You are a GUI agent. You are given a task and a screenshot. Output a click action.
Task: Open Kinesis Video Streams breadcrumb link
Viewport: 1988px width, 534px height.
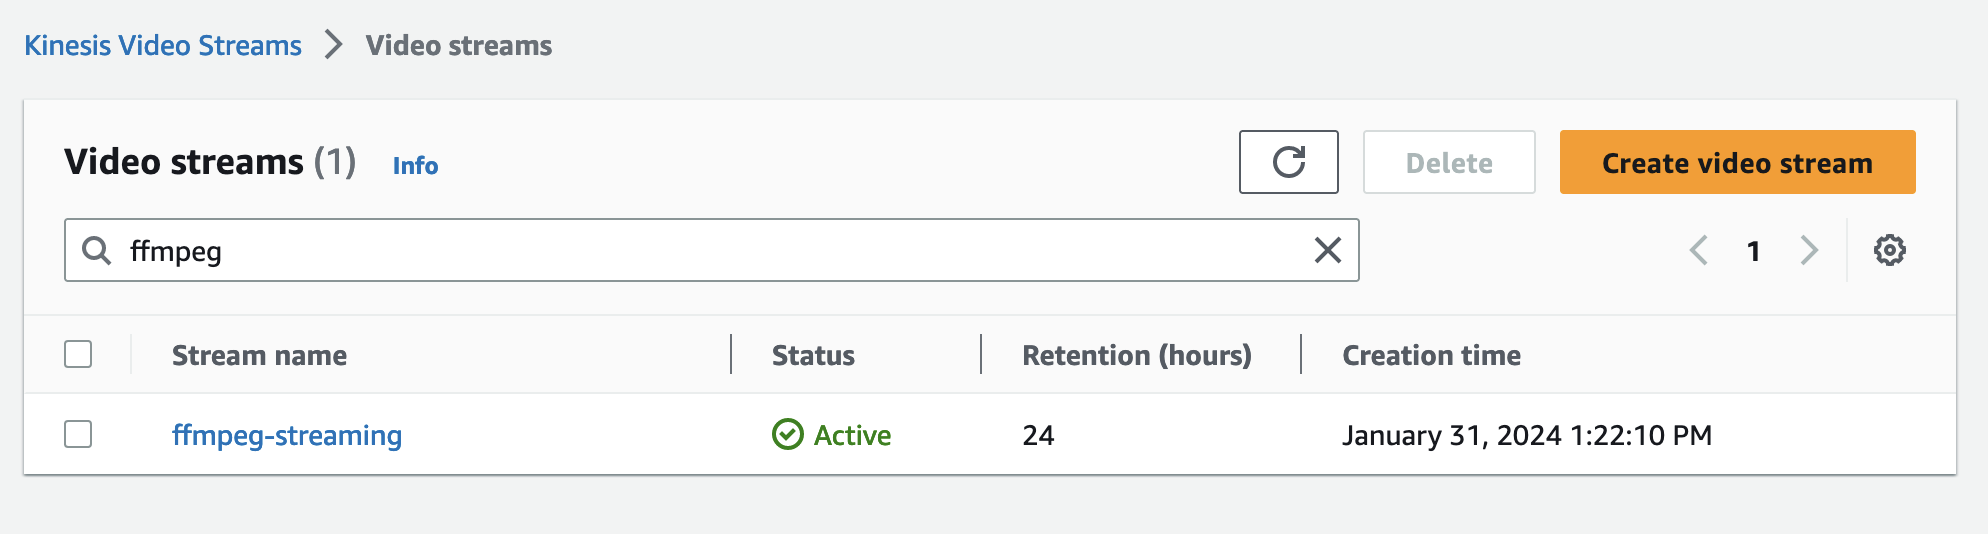pyautogui.click(x=163, y=45)
